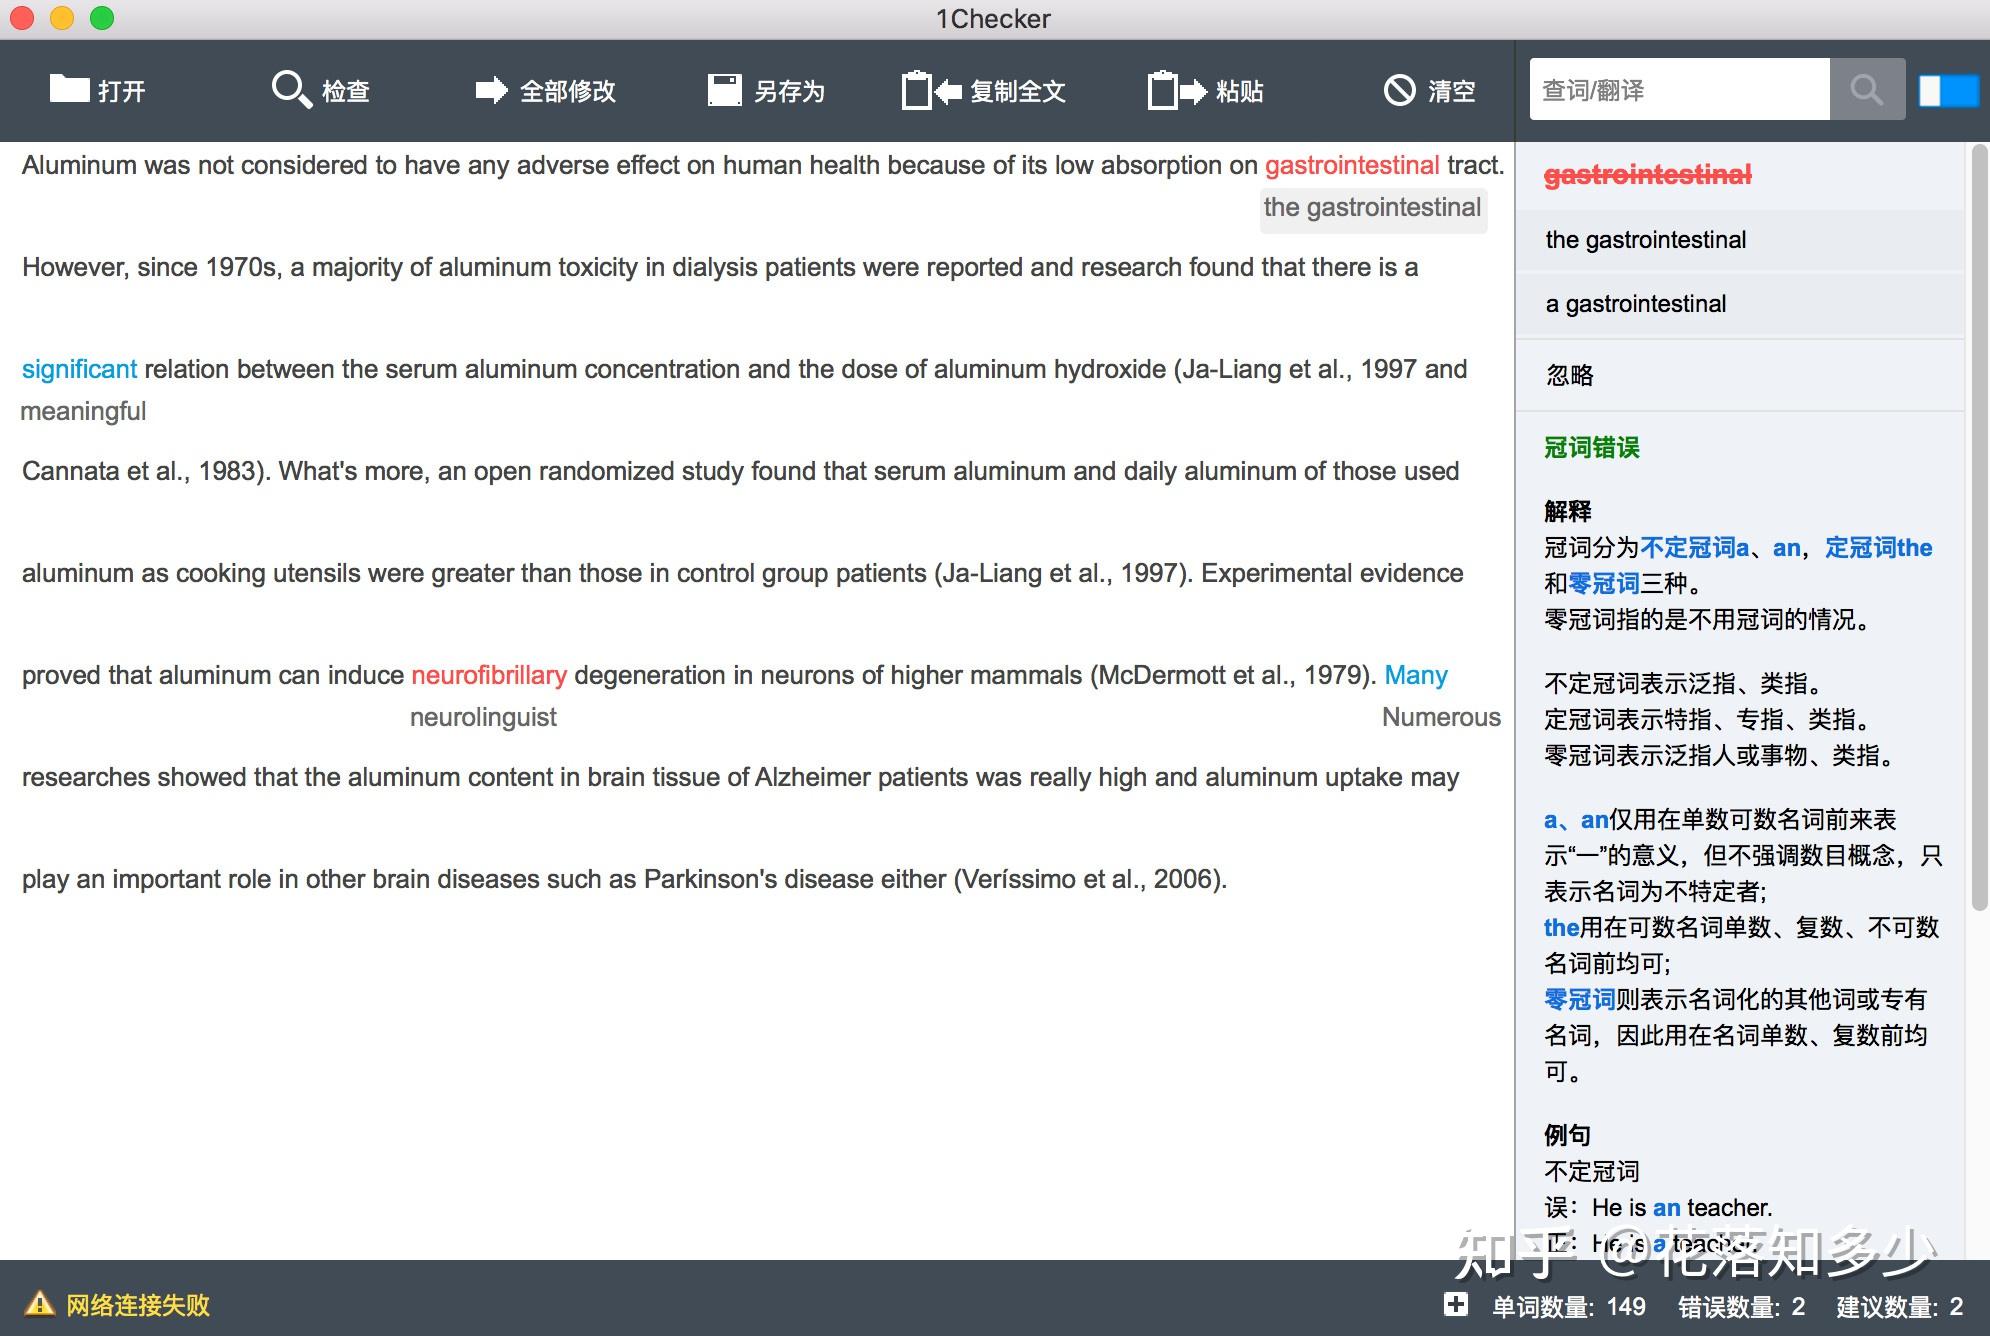The height and width of the screenshot is (1336, 1990).
Task: Click the folder icon for 打开
Action: (69, 90)
